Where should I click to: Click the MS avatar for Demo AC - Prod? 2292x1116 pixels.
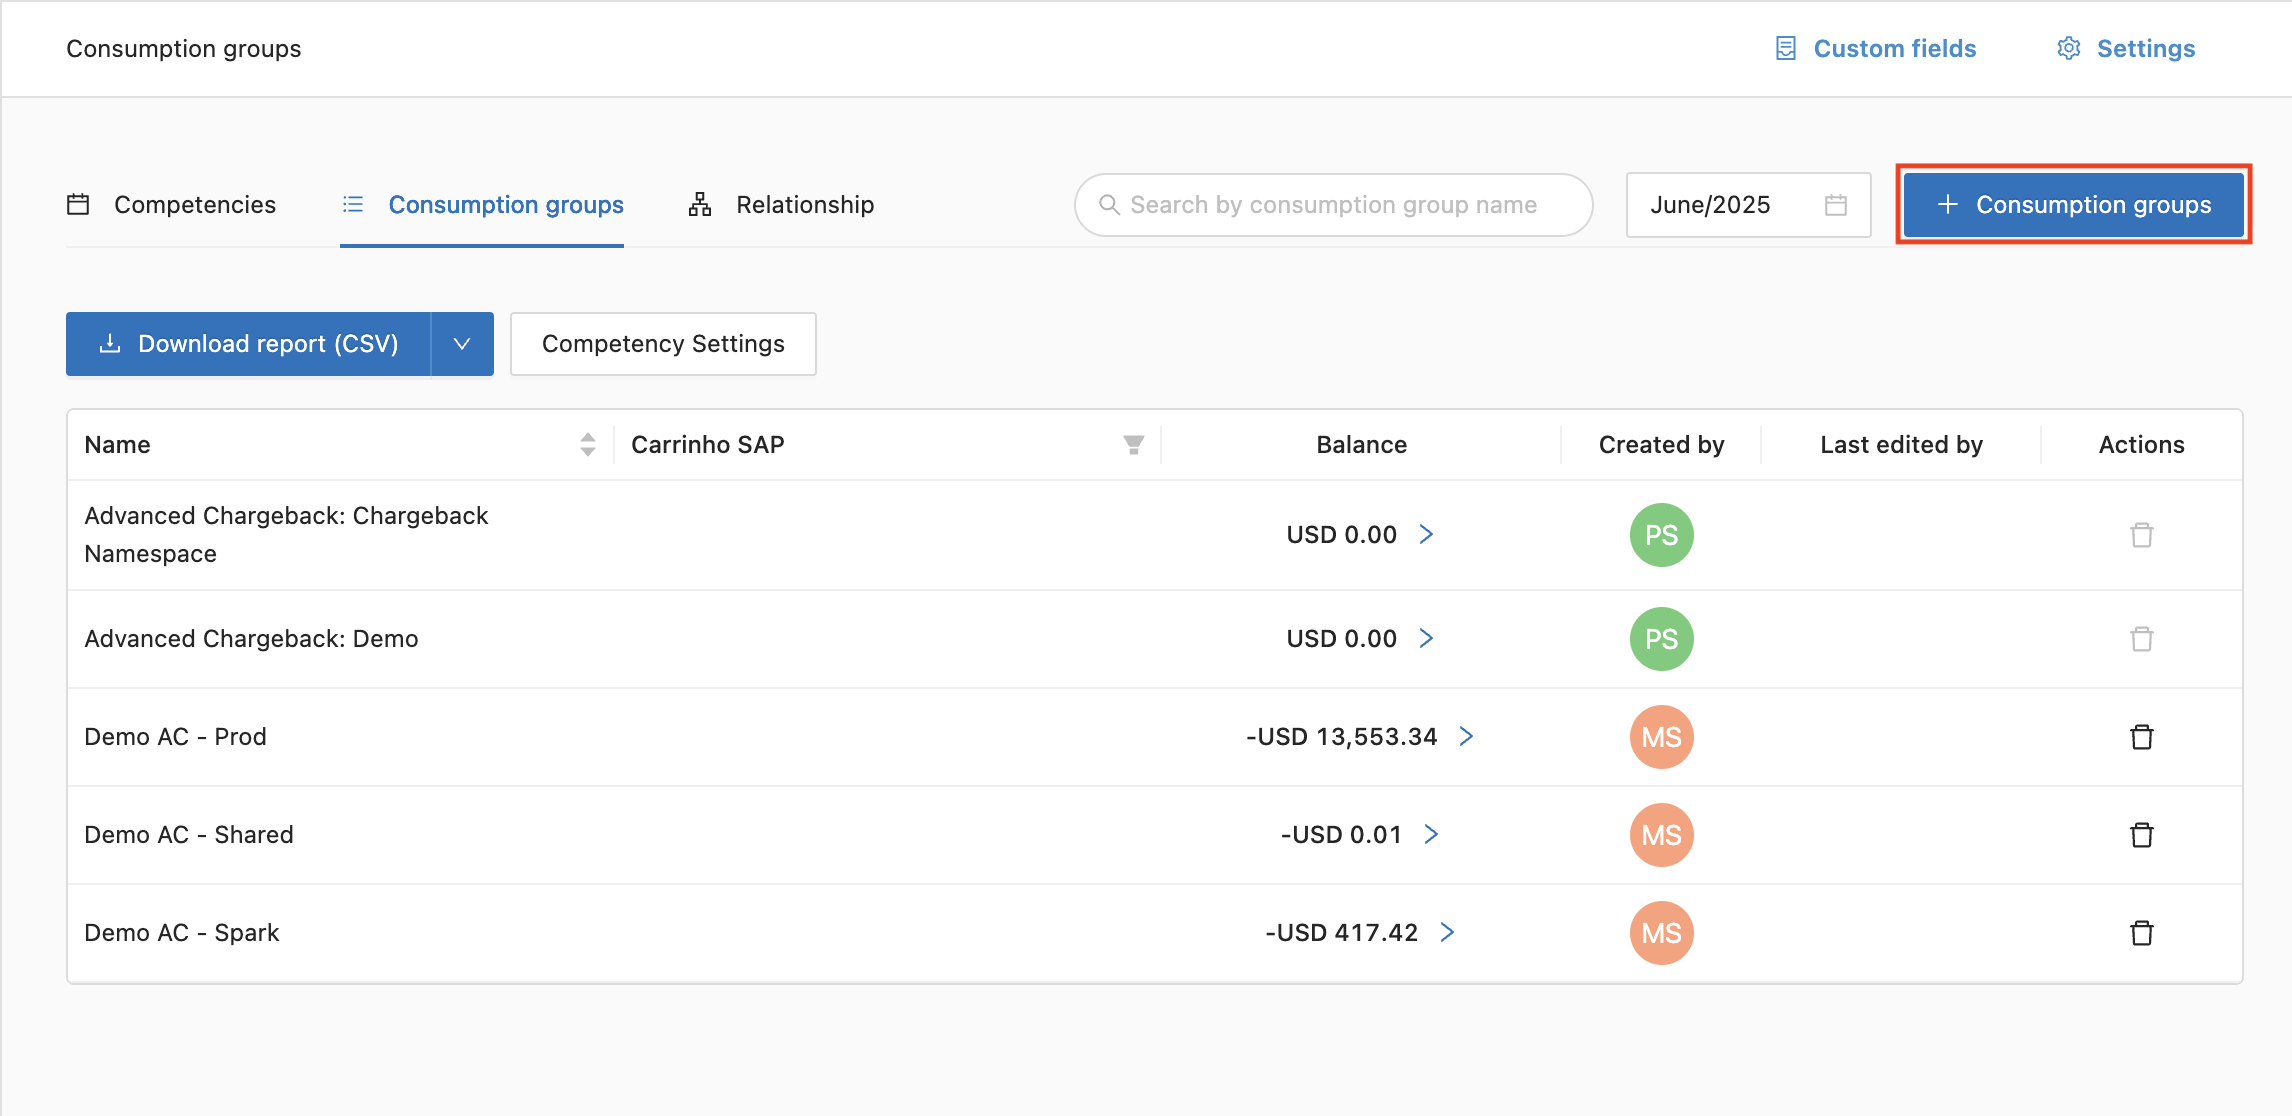pos(1661,737)
